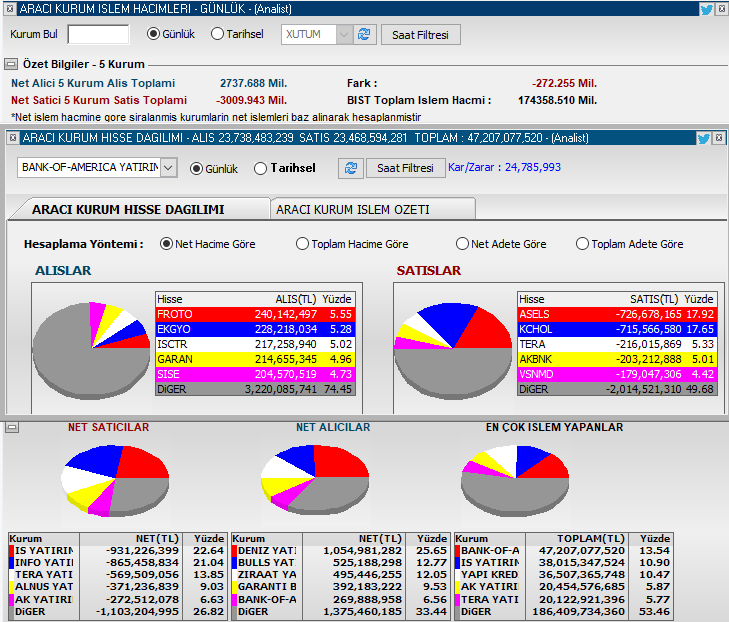Click Twitter bird icon in top window title bar
Screen dimensions: 729x622
[x=706, y=9]
